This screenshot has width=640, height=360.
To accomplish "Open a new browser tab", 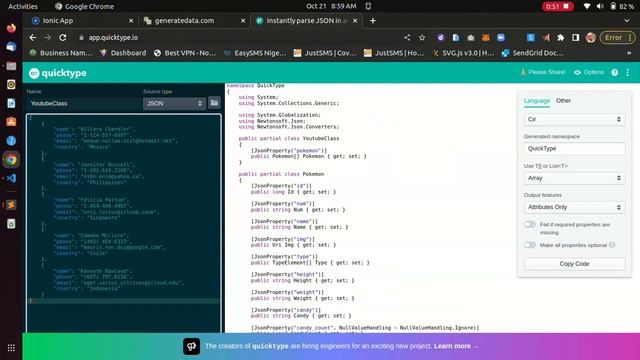I will (x=373, y=20).
